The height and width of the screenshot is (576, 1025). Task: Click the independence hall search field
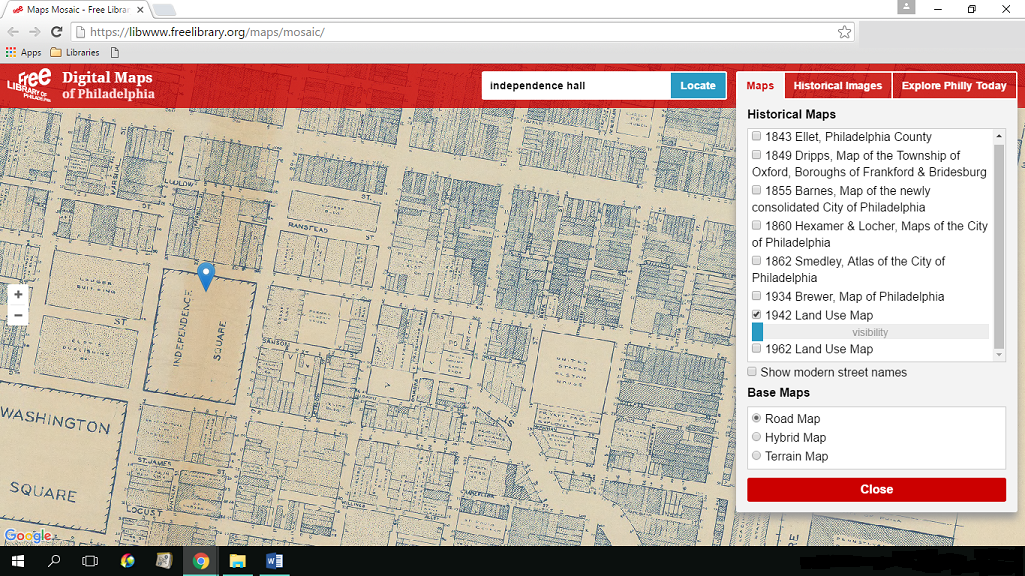tap(576, 86)
